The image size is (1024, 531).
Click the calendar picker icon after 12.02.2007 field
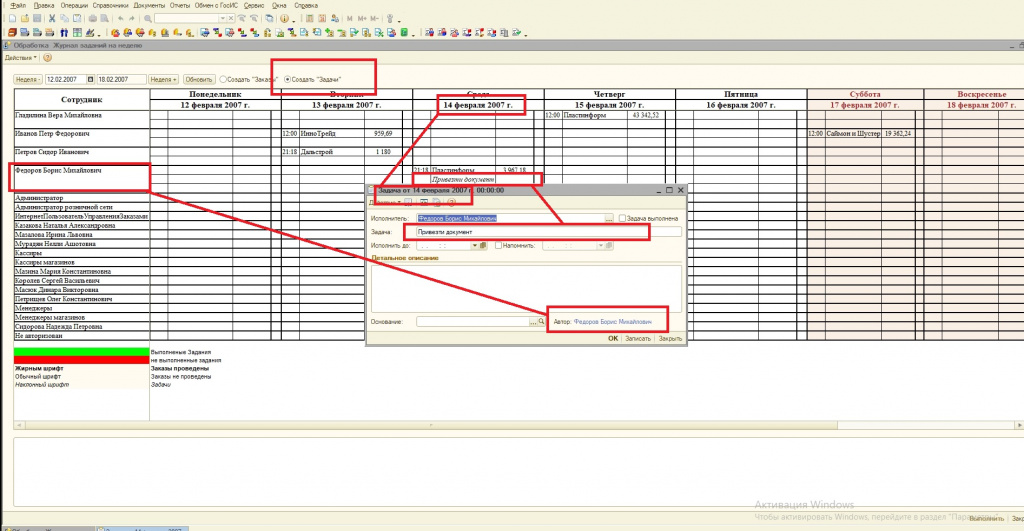90,79
